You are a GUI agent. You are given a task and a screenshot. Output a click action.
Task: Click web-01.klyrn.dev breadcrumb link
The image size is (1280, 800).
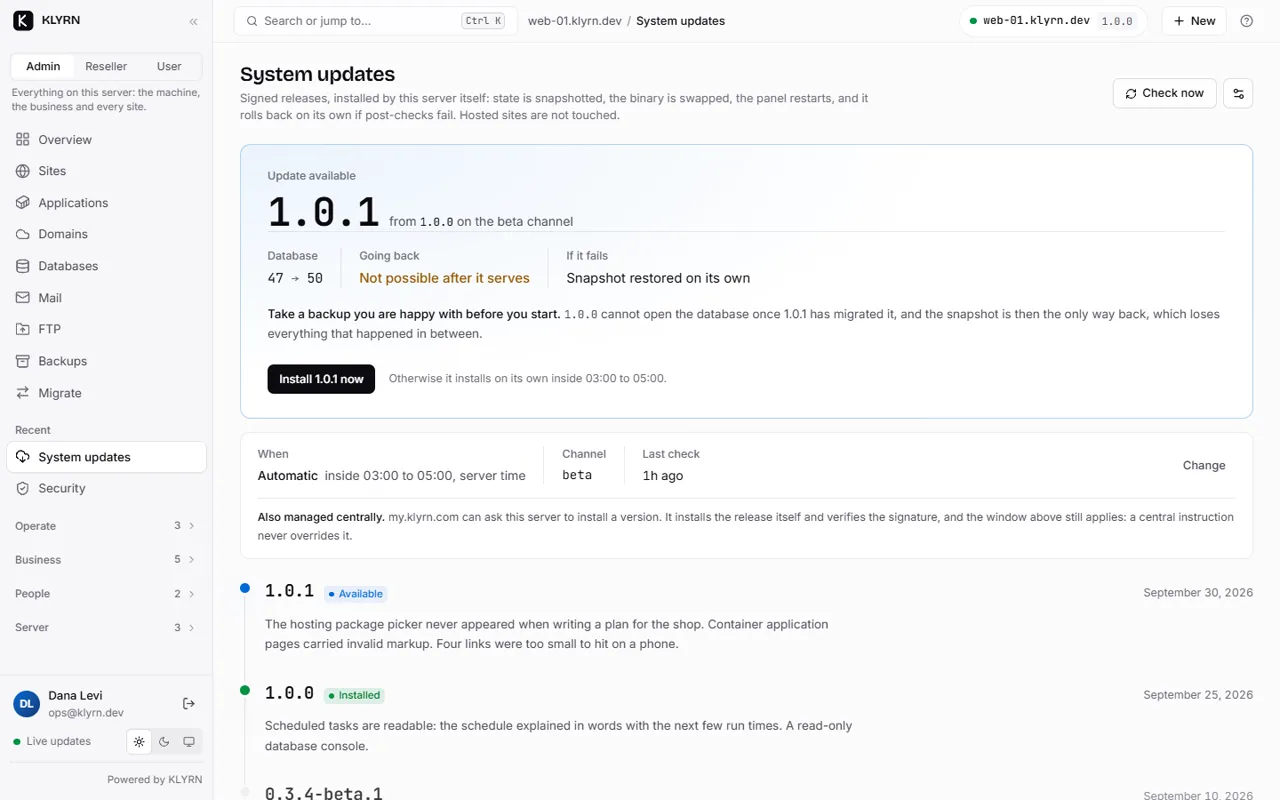(x=575, y=21)
